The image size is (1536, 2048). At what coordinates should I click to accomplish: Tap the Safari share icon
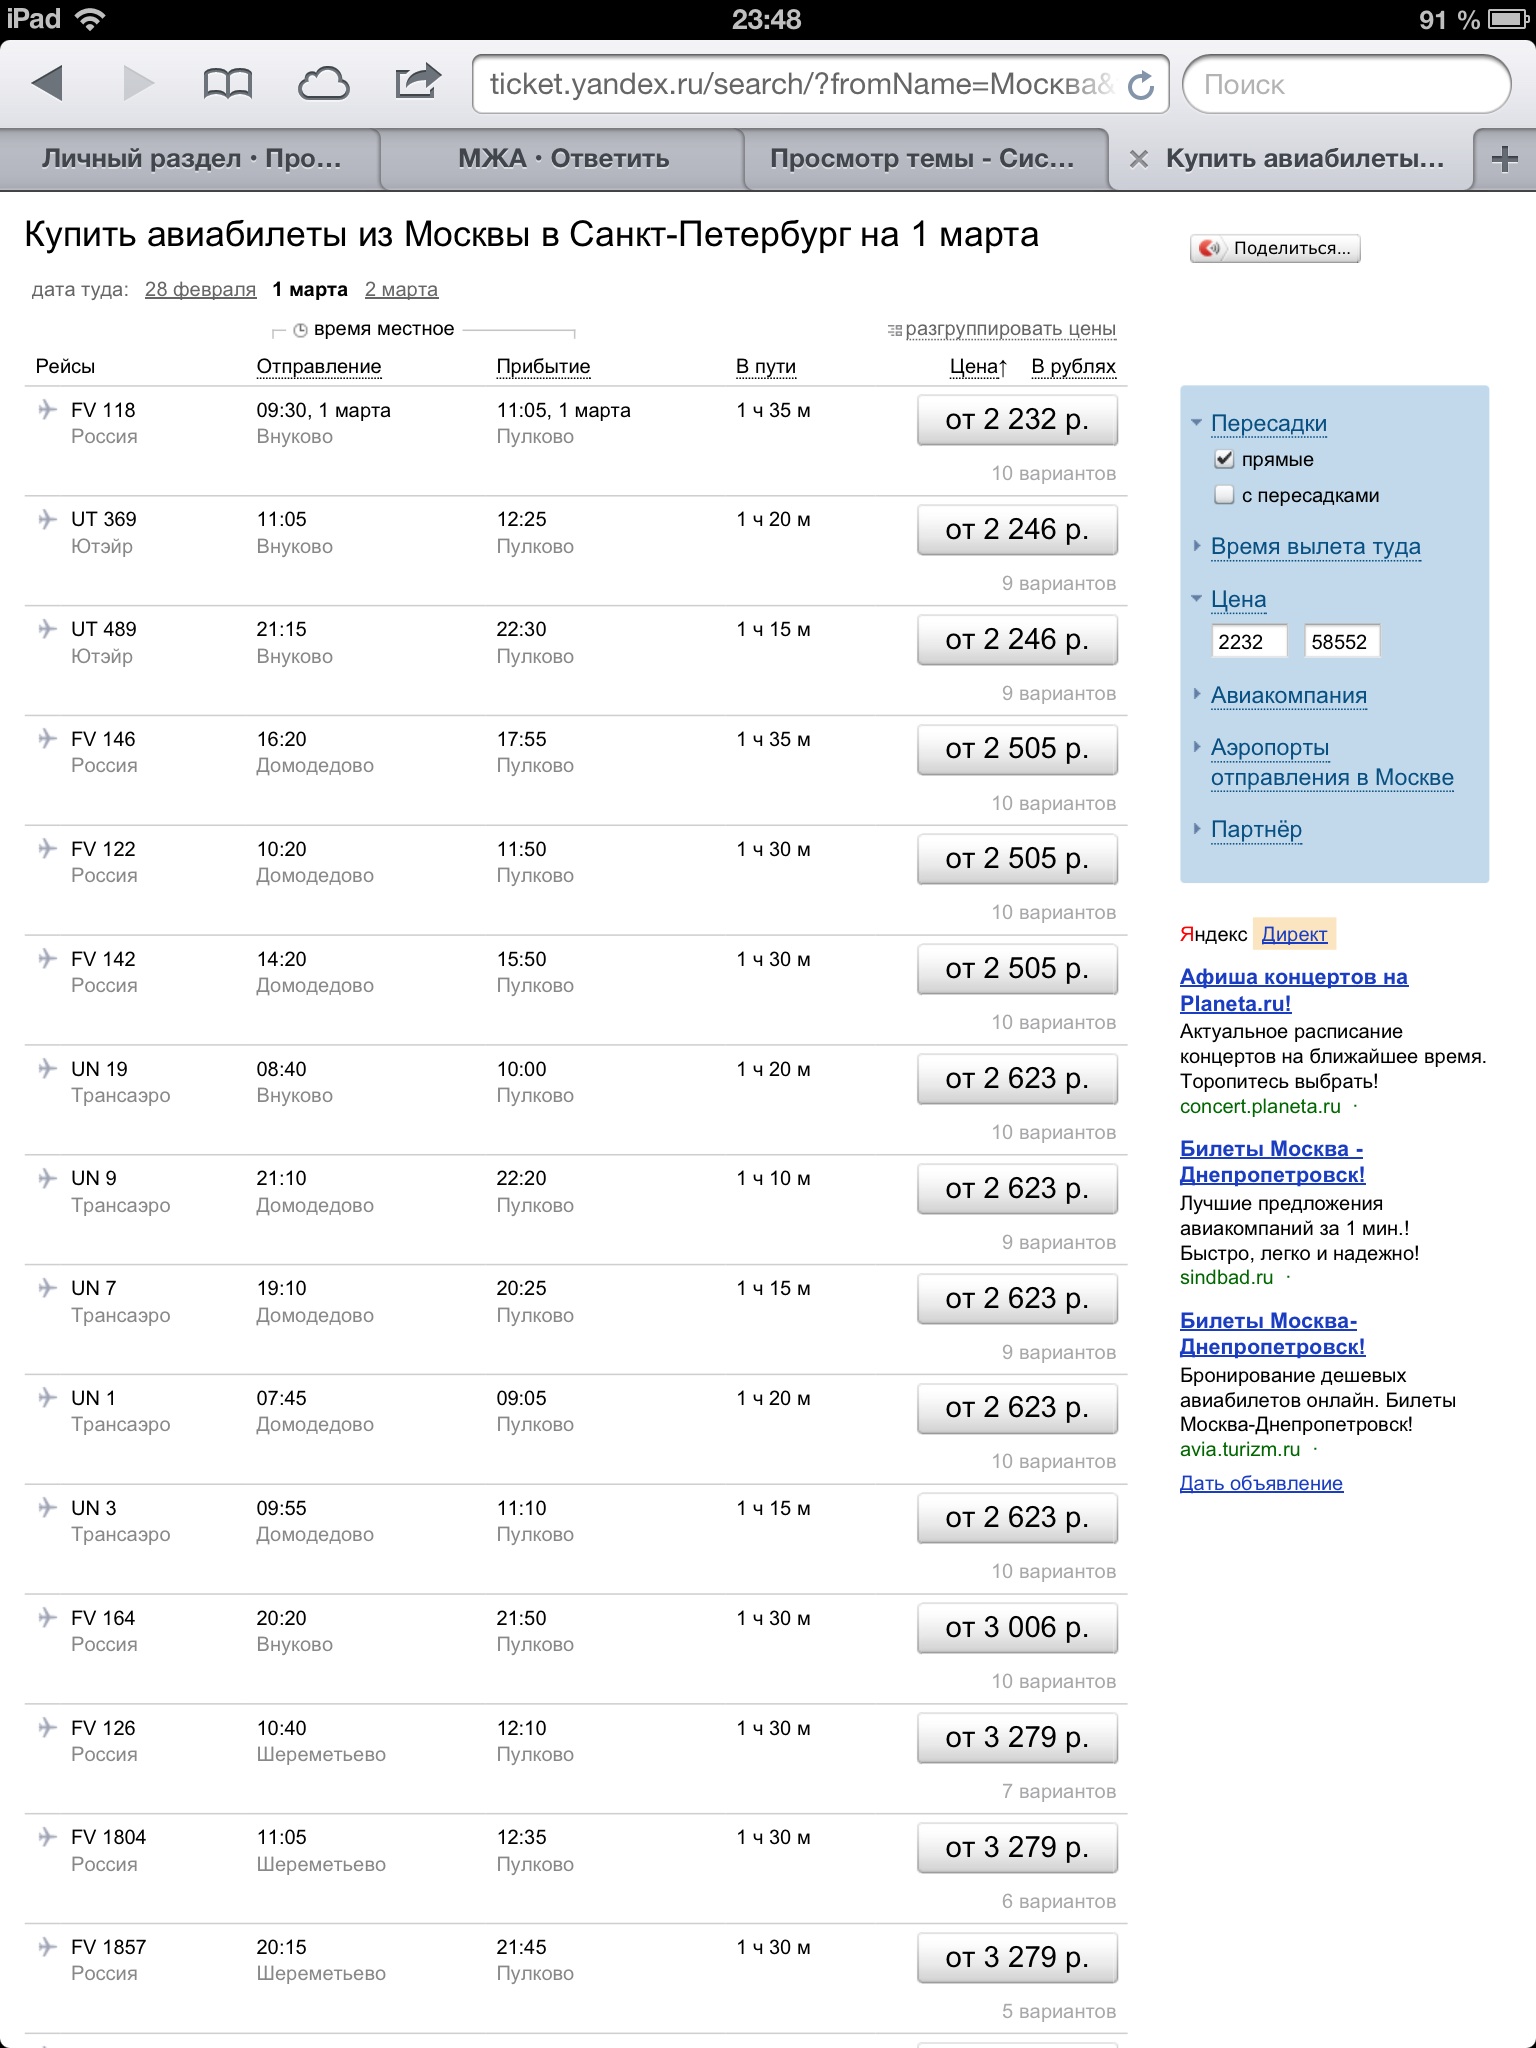(x=417, y=82)
